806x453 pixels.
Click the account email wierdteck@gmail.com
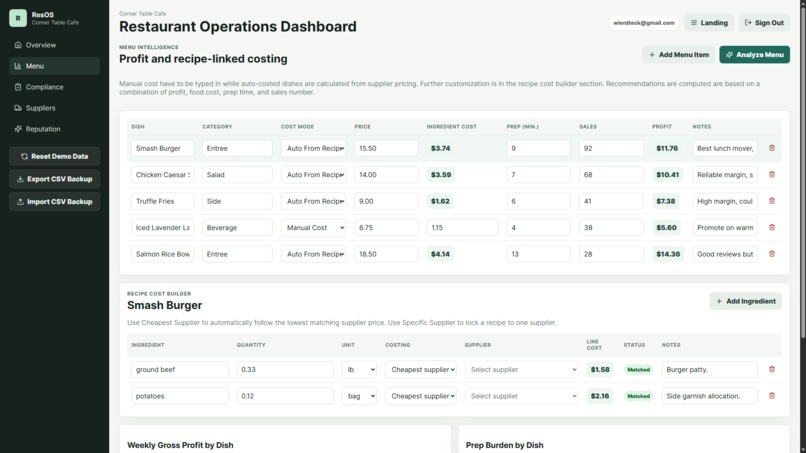[x=644, y=23]
